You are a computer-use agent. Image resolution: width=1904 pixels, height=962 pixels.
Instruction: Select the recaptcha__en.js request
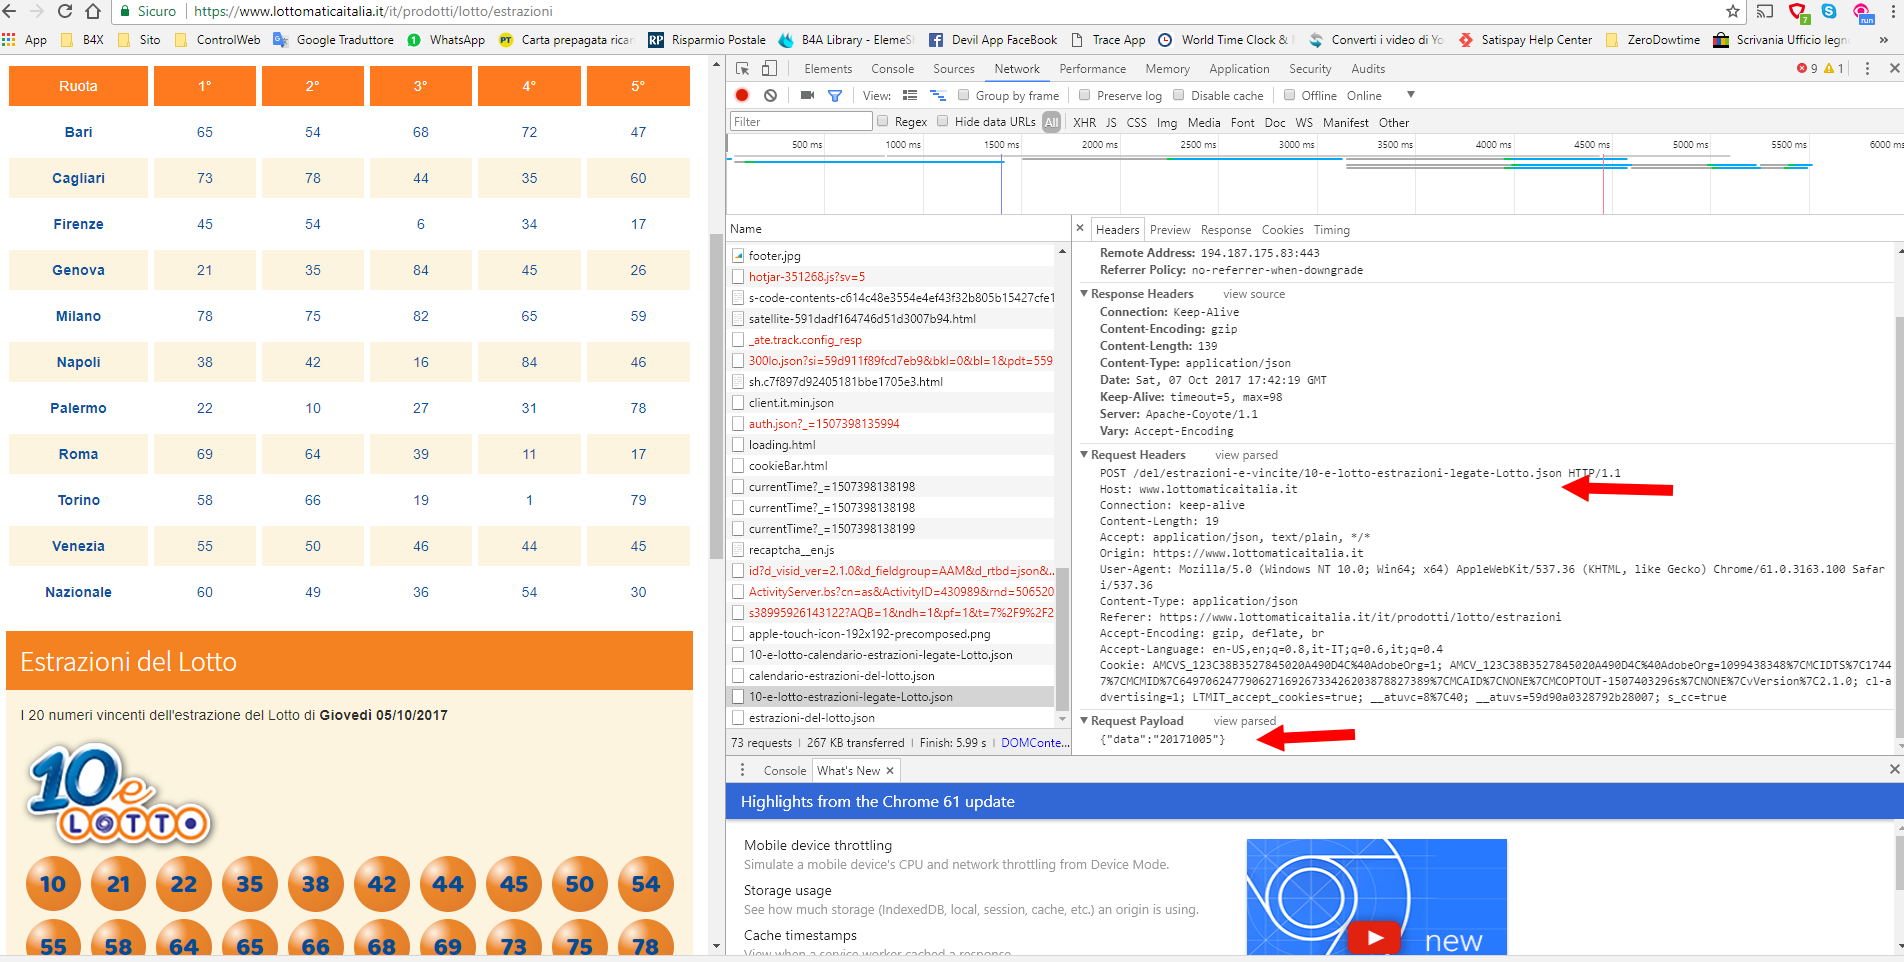click(791, 550)
